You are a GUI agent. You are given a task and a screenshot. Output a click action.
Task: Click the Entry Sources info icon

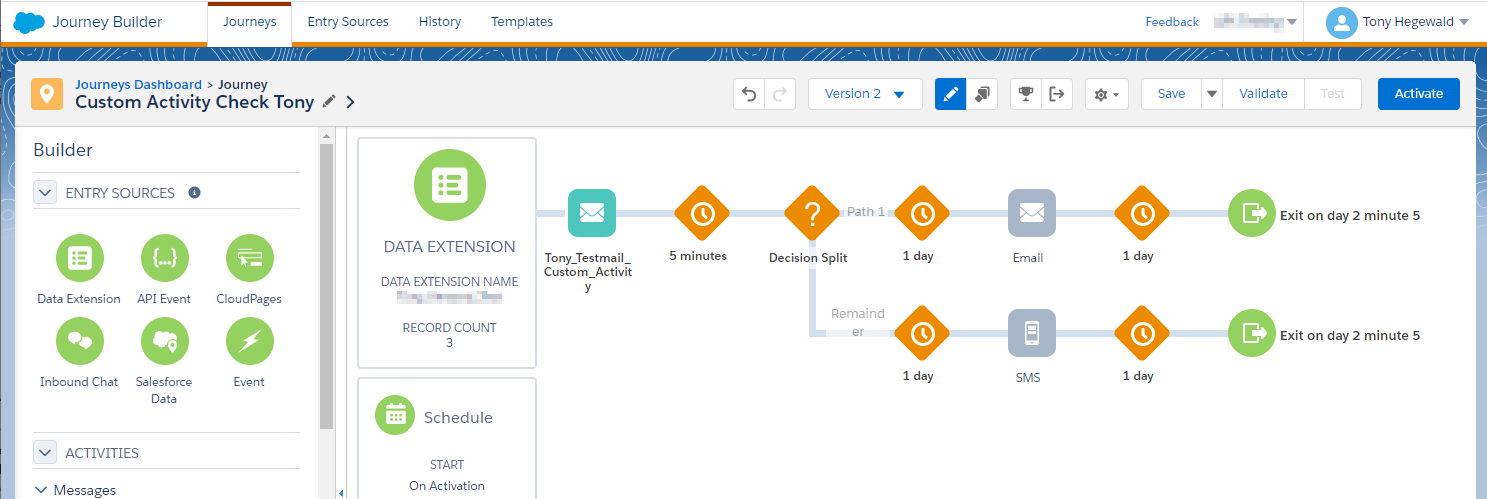[194, 192]
